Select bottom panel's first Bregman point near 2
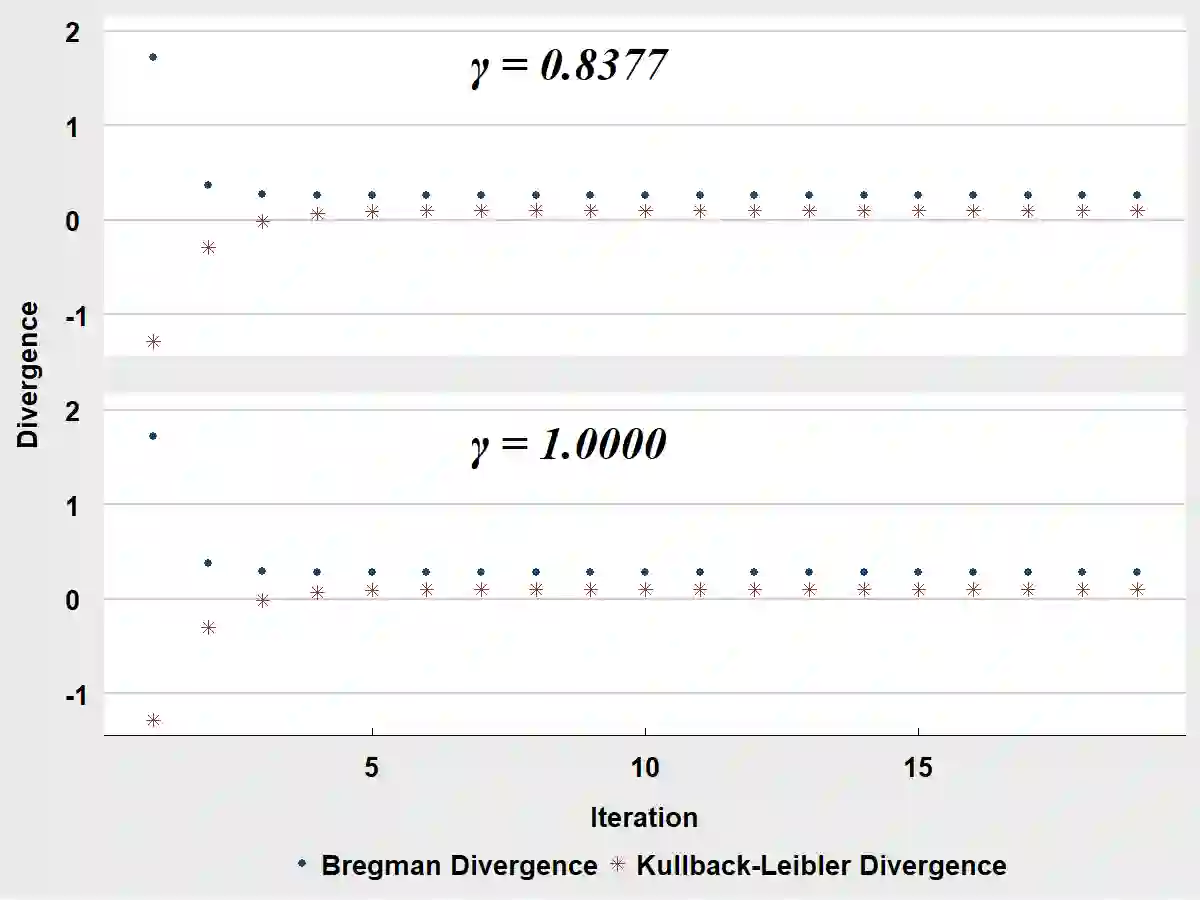Image resolution: width=1200 pixels, height=900 pixels. (x=153, y=436)
